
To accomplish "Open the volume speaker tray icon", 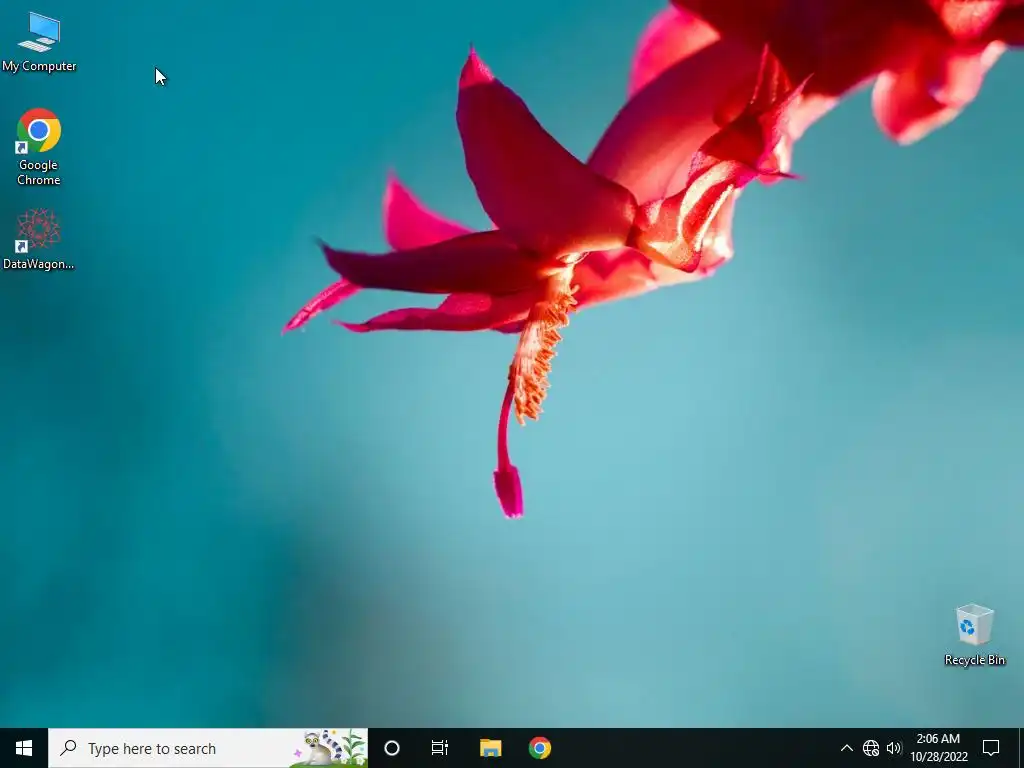I will [894, 748].
